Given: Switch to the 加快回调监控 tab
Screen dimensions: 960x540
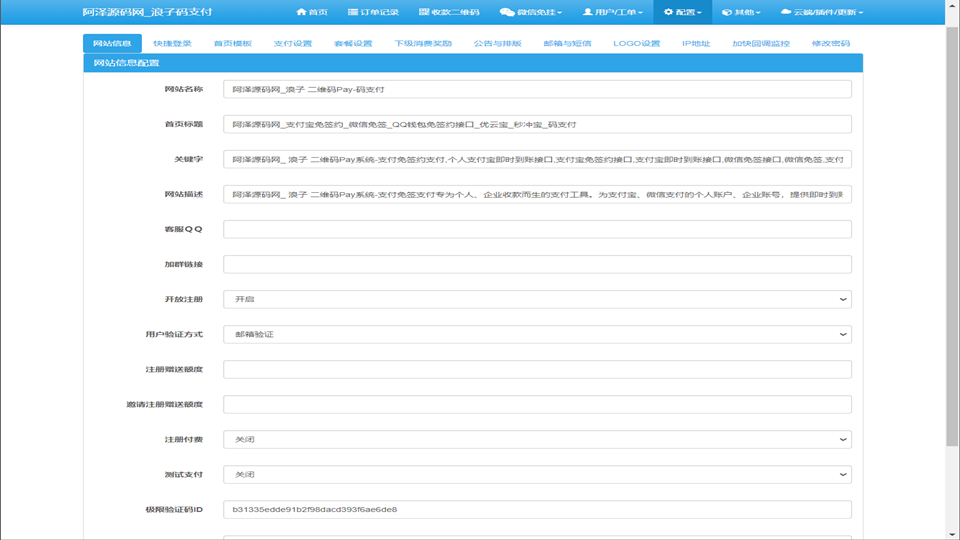Looking at the screenshot, I should tap(761, 43).
